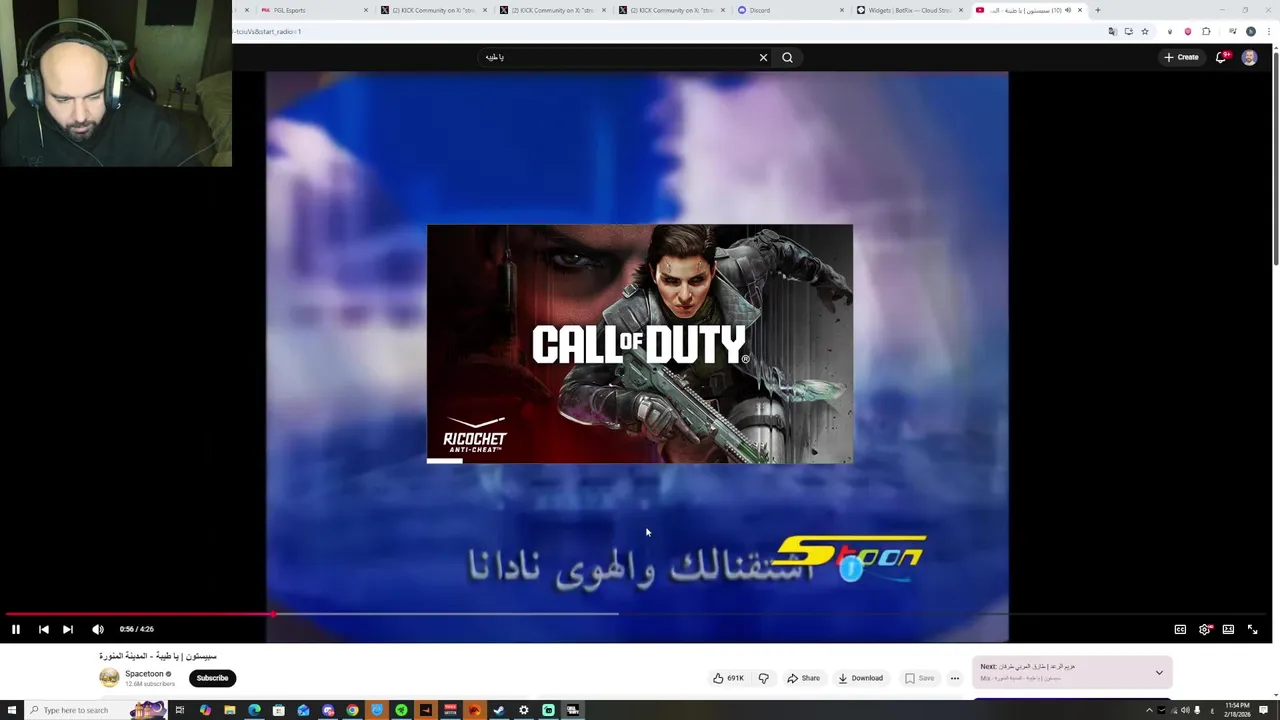Focus the YouTube search input field
Viewport: 1280px width, 720px height.
point(615,57)
